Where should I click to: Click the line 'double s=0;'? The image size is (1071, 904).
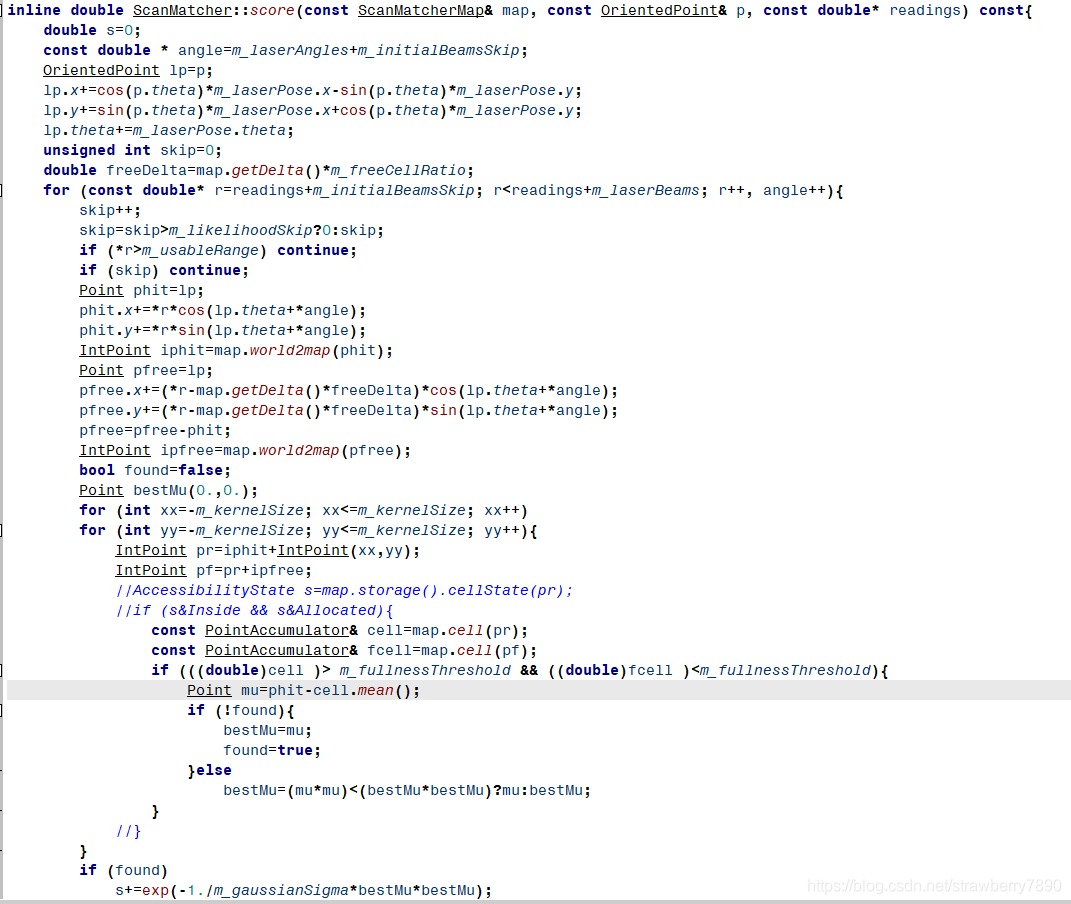(92, 30)
